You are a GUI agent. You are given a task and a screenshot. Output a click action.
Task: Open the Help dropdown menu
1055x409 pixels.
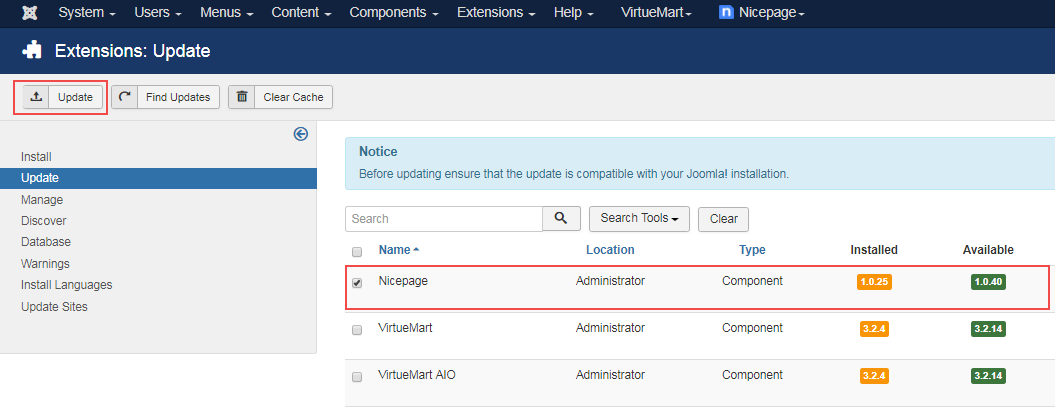tap(574, 13)
